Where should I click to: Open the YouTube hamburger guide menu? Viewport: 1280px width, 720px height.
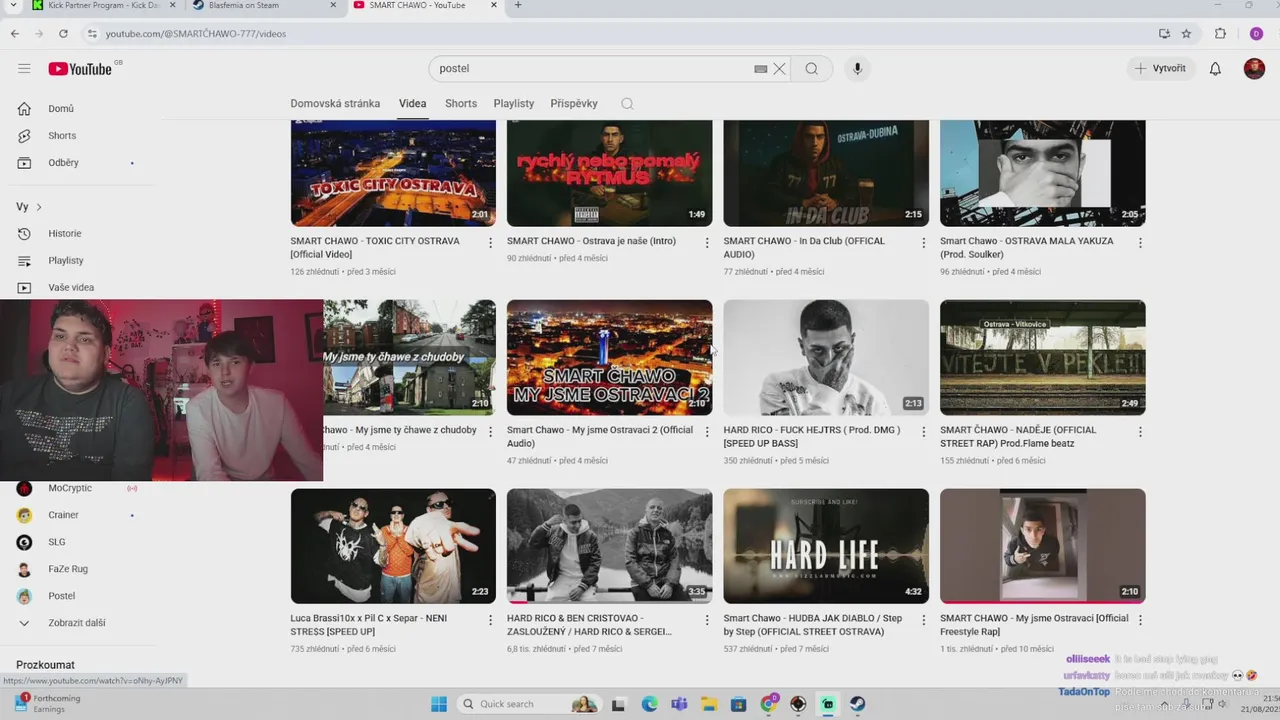pos(24,68)
